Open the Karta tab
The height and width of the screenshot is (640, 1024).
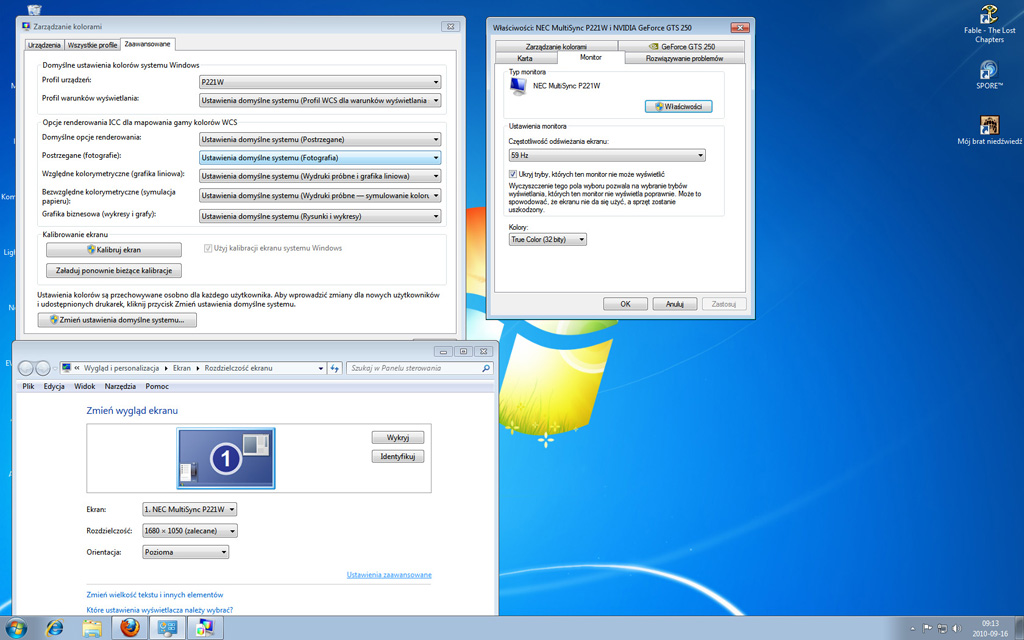[524, 58]
